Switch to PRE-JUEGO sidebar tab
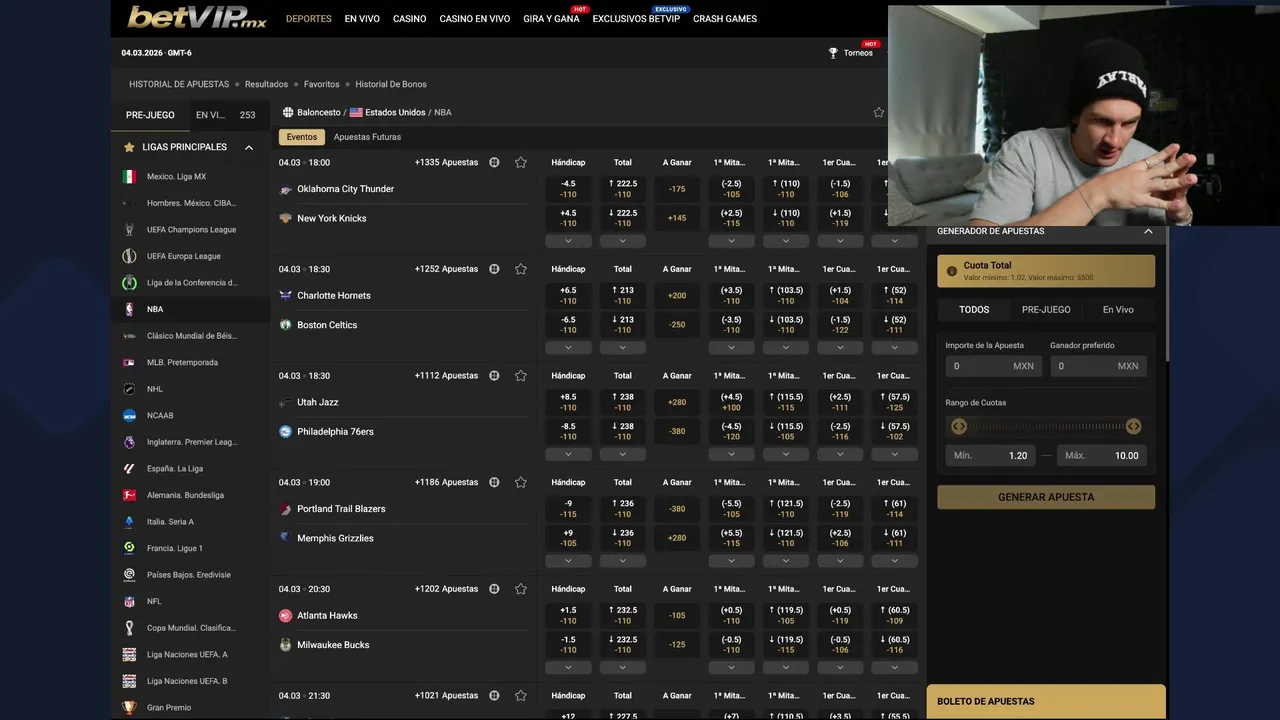The height and width of the screenshot is (720, 1280). [x=150, y=115]
